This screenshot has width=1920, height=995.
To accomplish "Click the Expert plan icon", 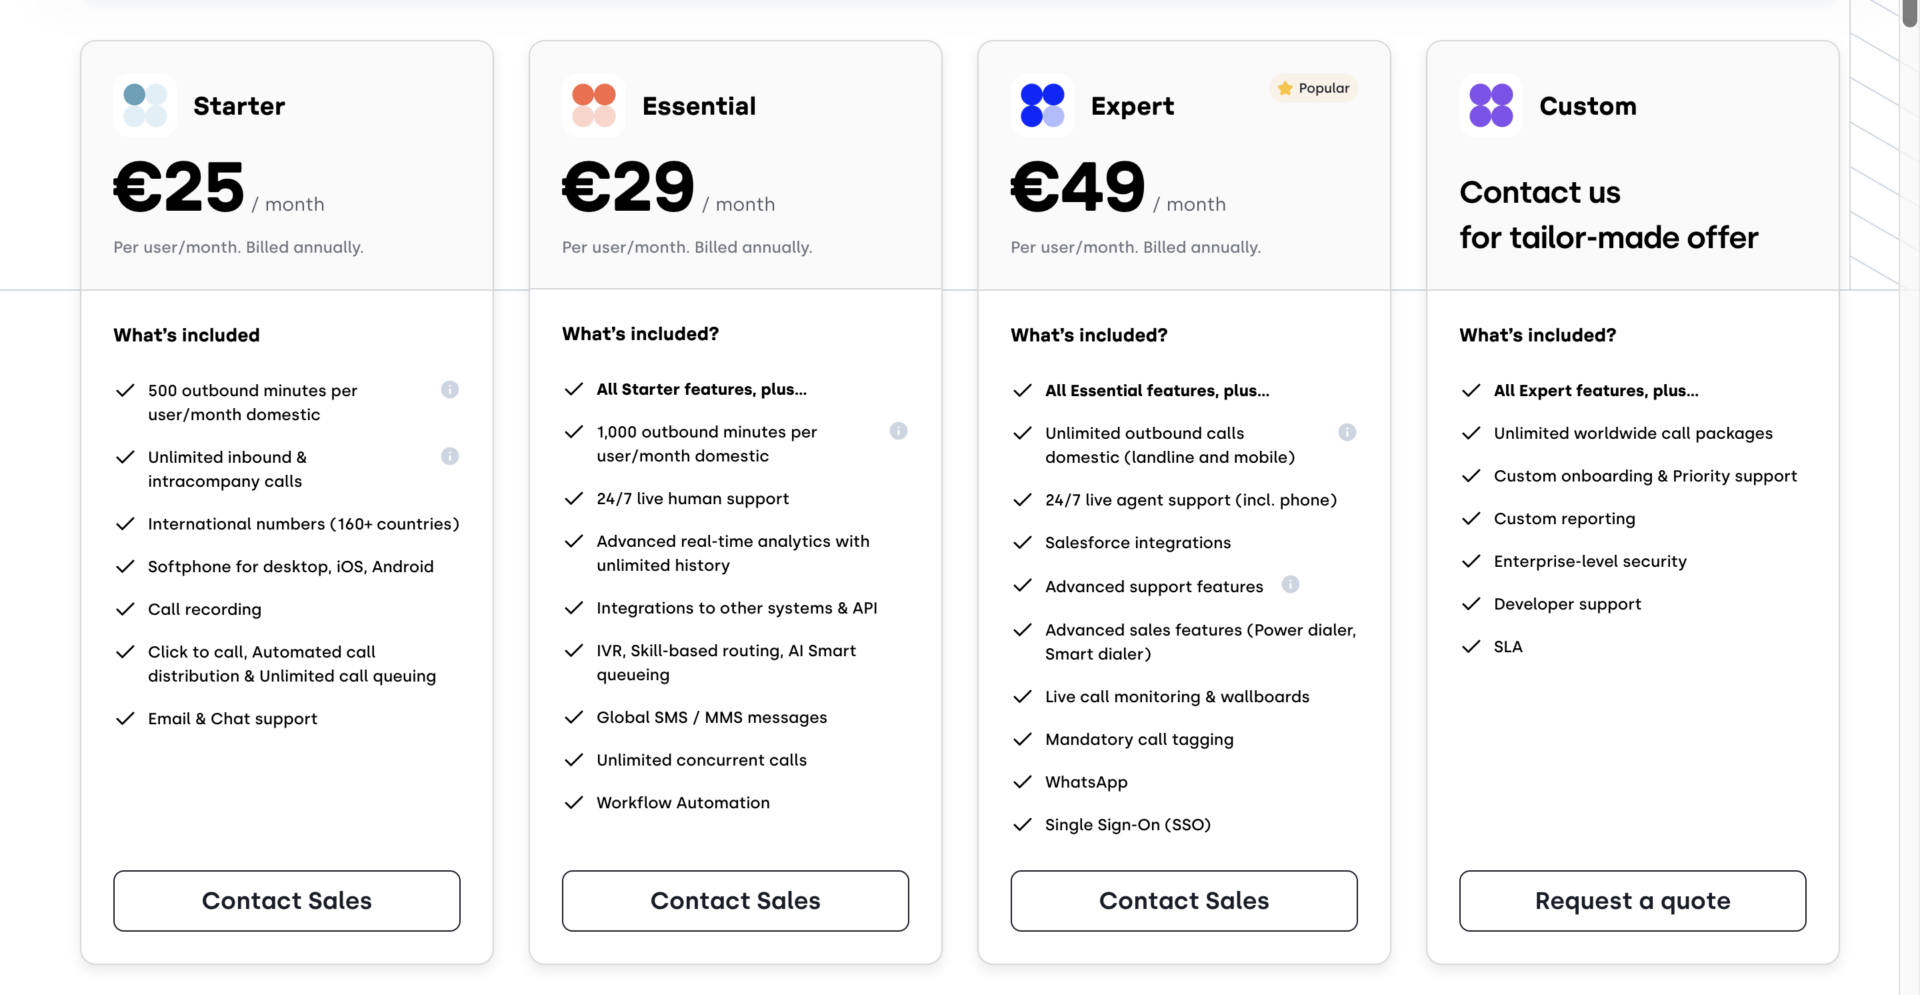I will (1041, 104).
